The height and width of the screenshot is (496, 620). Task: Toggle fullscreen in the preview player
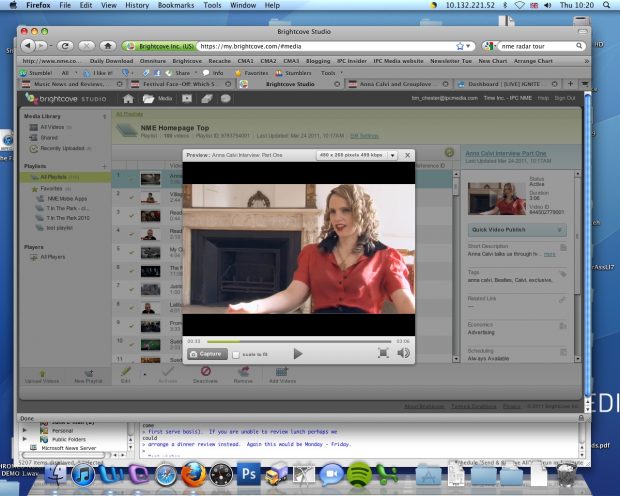click(383, 353)
